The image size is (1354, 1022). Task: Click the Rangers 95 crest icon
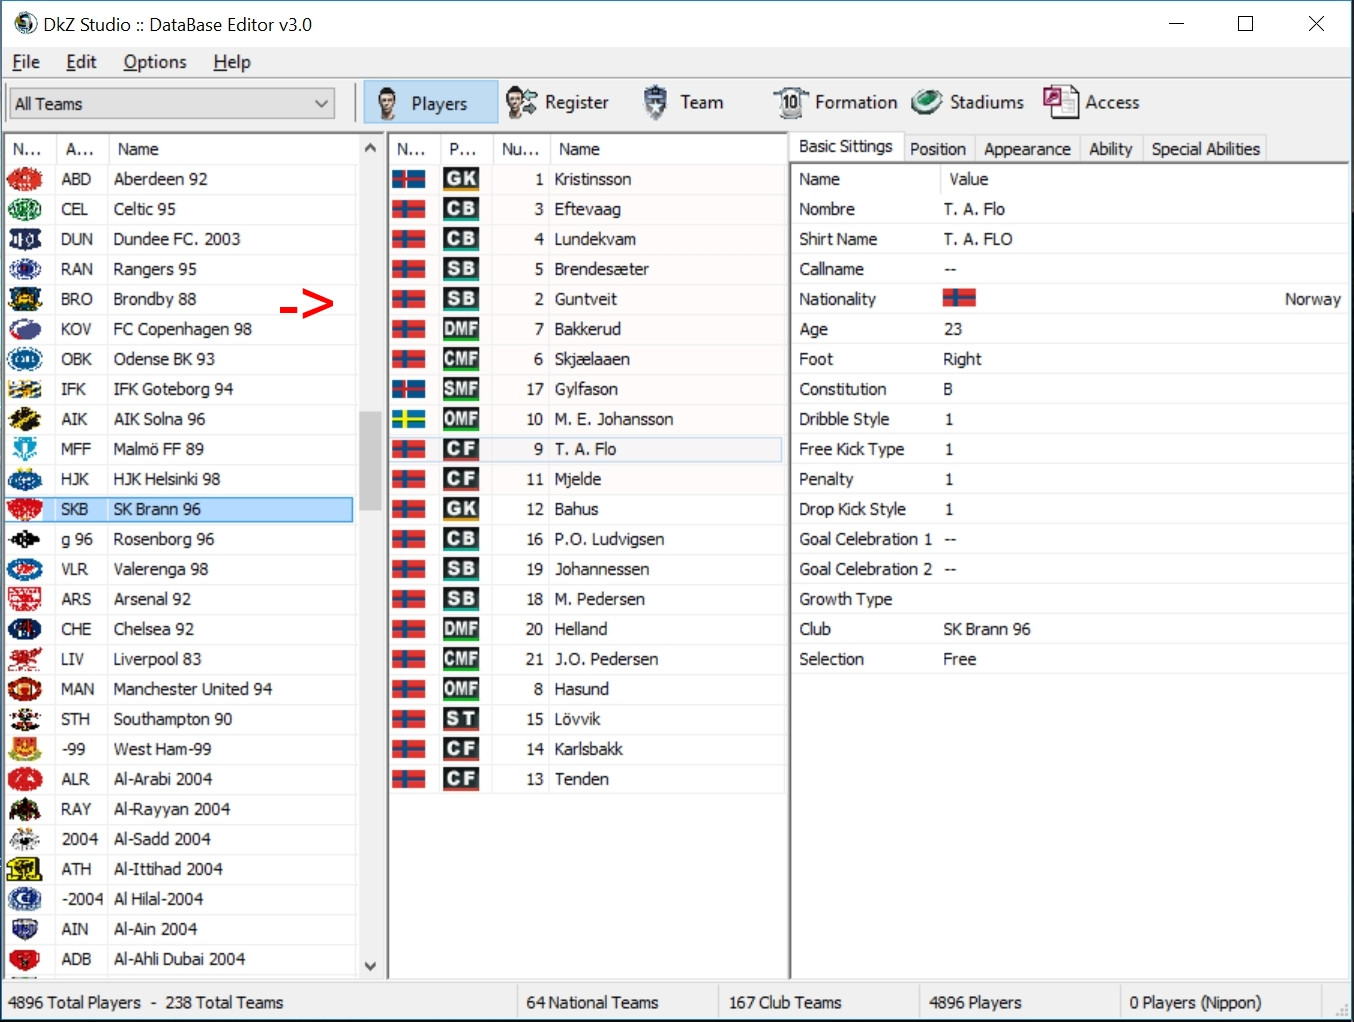pyautogui.click(x=25, y=269)
